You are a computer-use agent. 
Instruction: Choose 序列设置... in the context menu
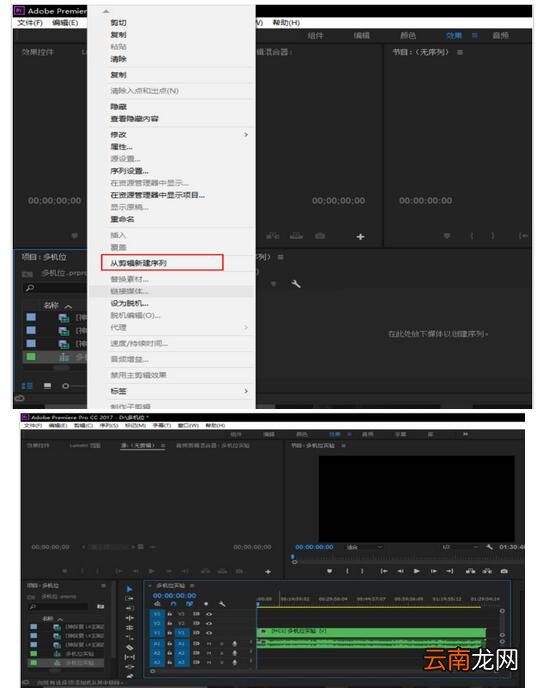[129, 171]
